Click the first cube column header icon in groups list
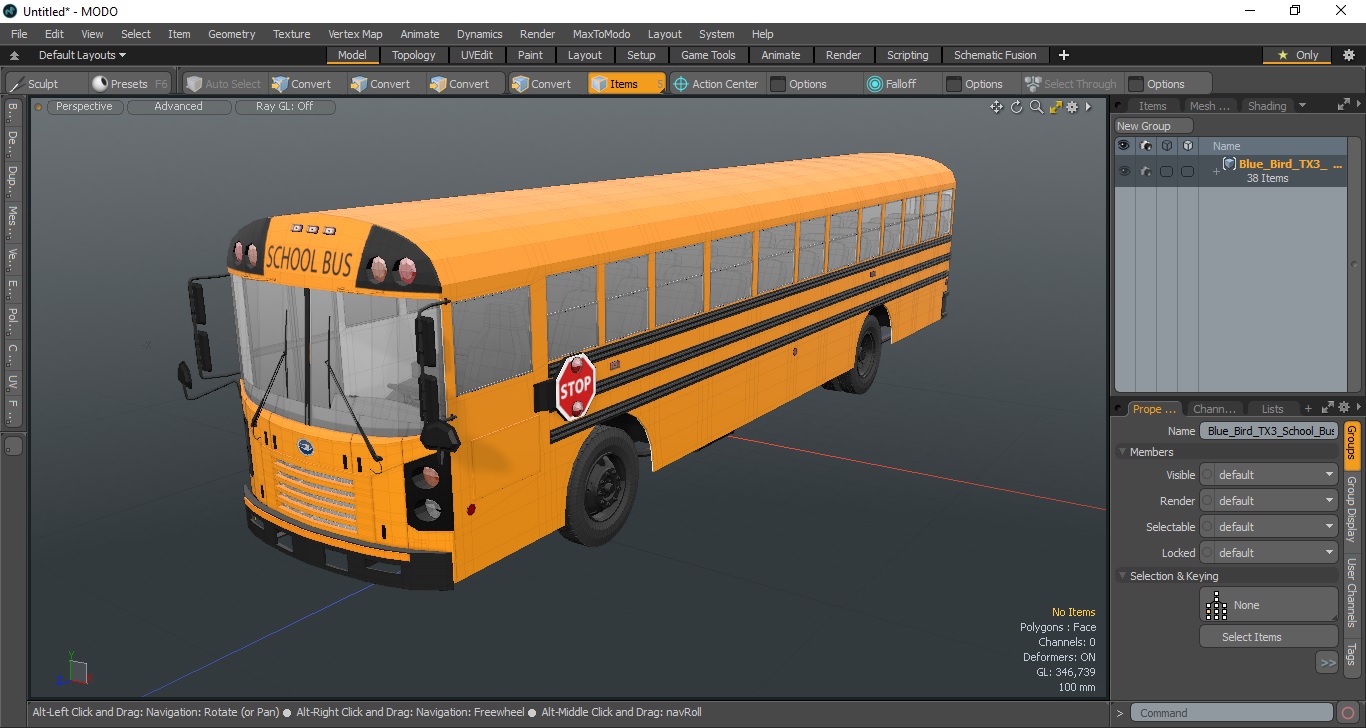 point(1166,146)
